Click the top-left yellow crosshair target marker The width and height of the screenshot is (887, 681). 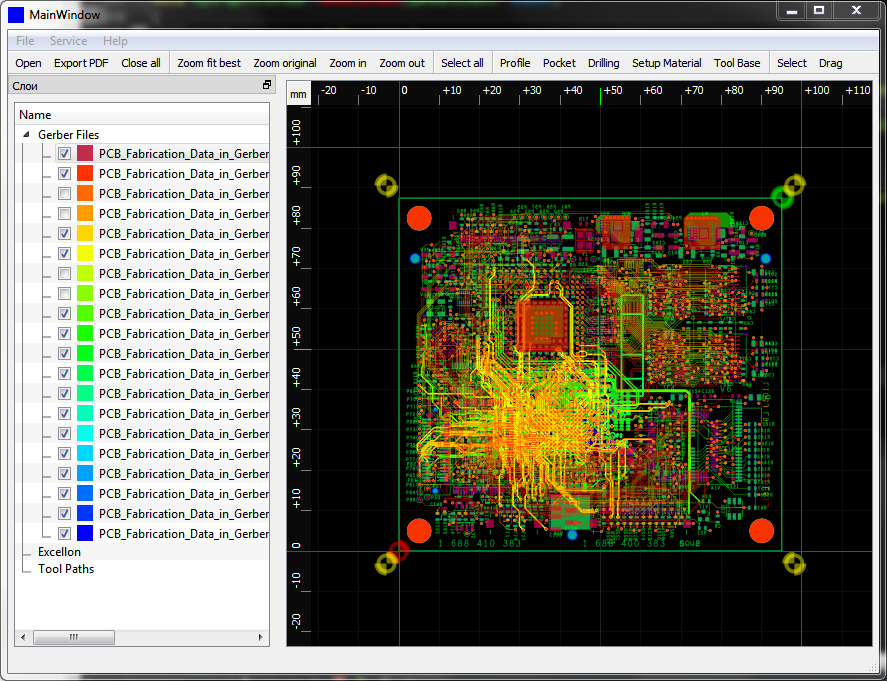pyautogui.click(x=386, y=185)
